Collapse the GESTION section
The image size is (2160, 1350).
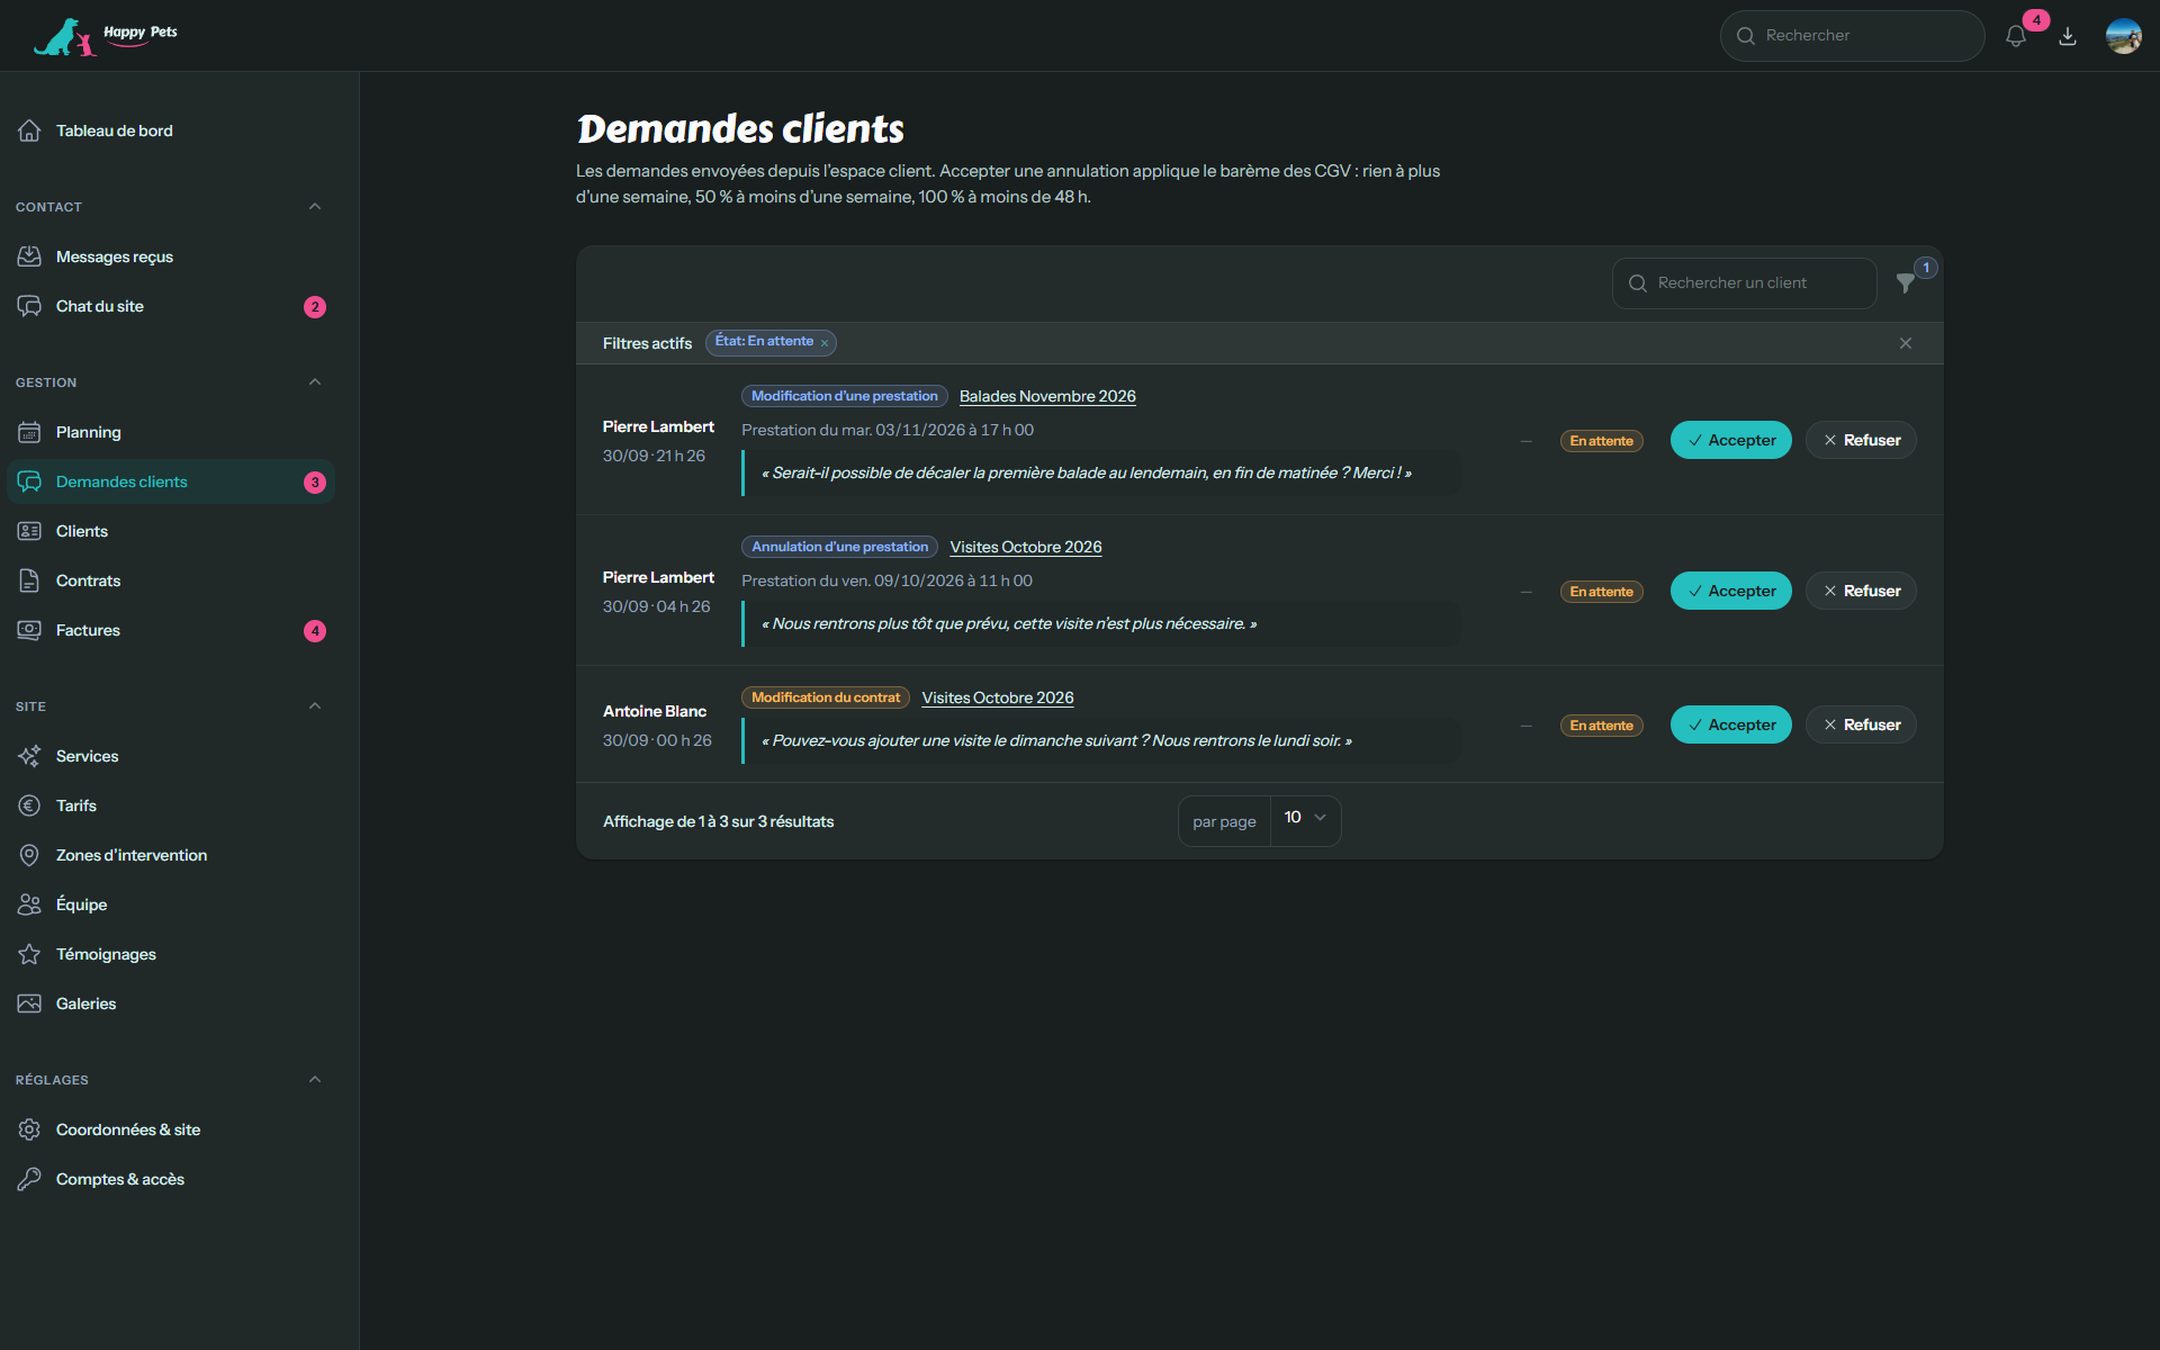(x=315, y=382)
